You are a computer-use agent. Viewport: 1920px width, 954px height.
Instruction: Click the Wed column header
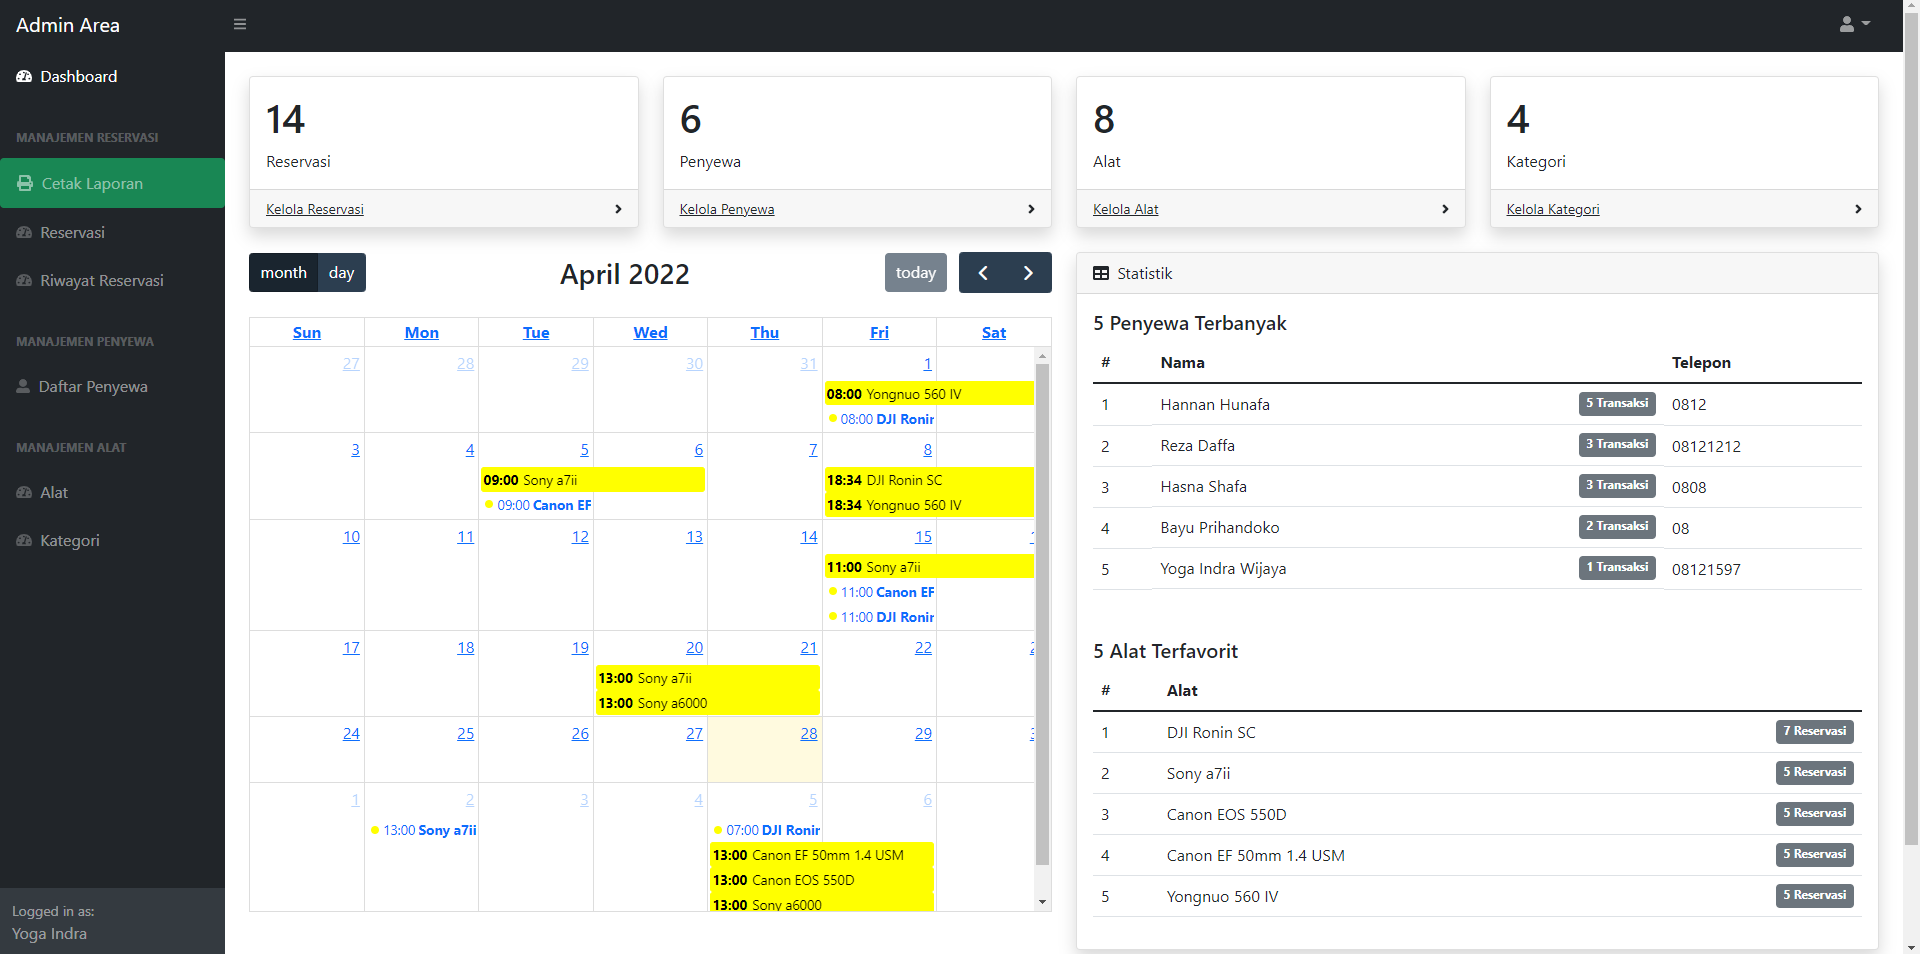[x=650, y=332]
